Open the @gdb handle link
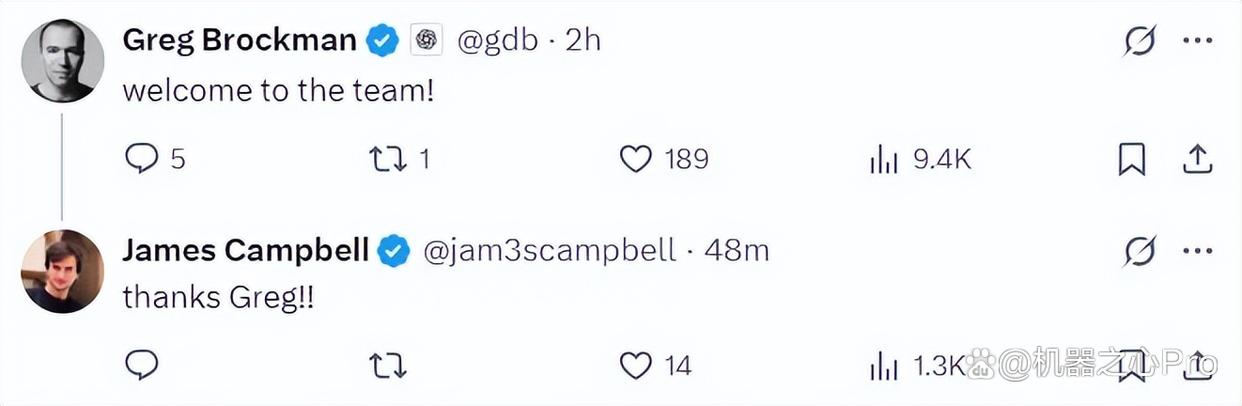Screen dimensions: 1242x406 coord(497,40)
